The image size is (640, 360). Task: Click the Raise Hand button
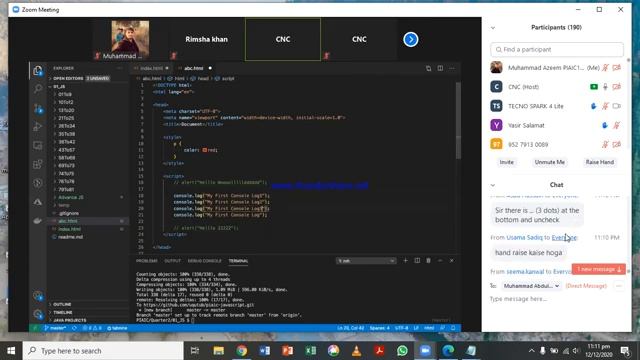click(600, 162)
